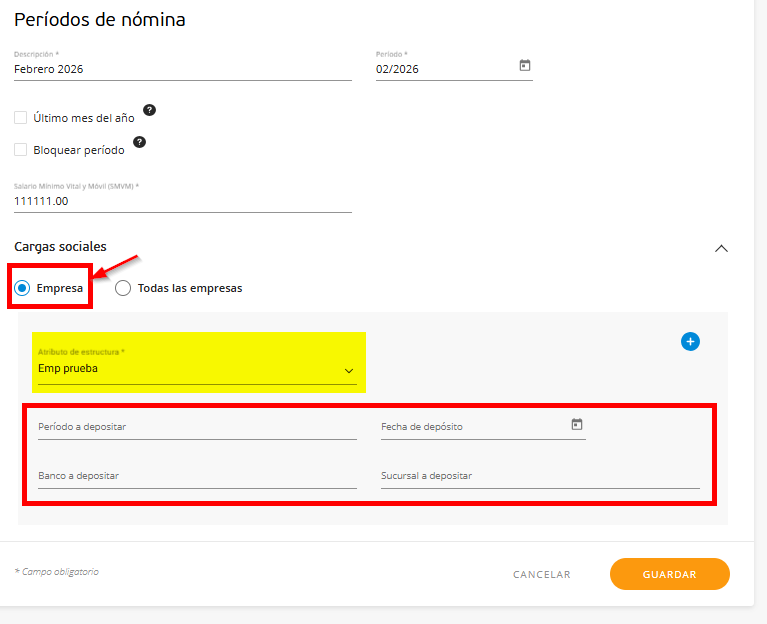Check the Bloquear período checkbox

pyautogui.click(x=21, y=150)
